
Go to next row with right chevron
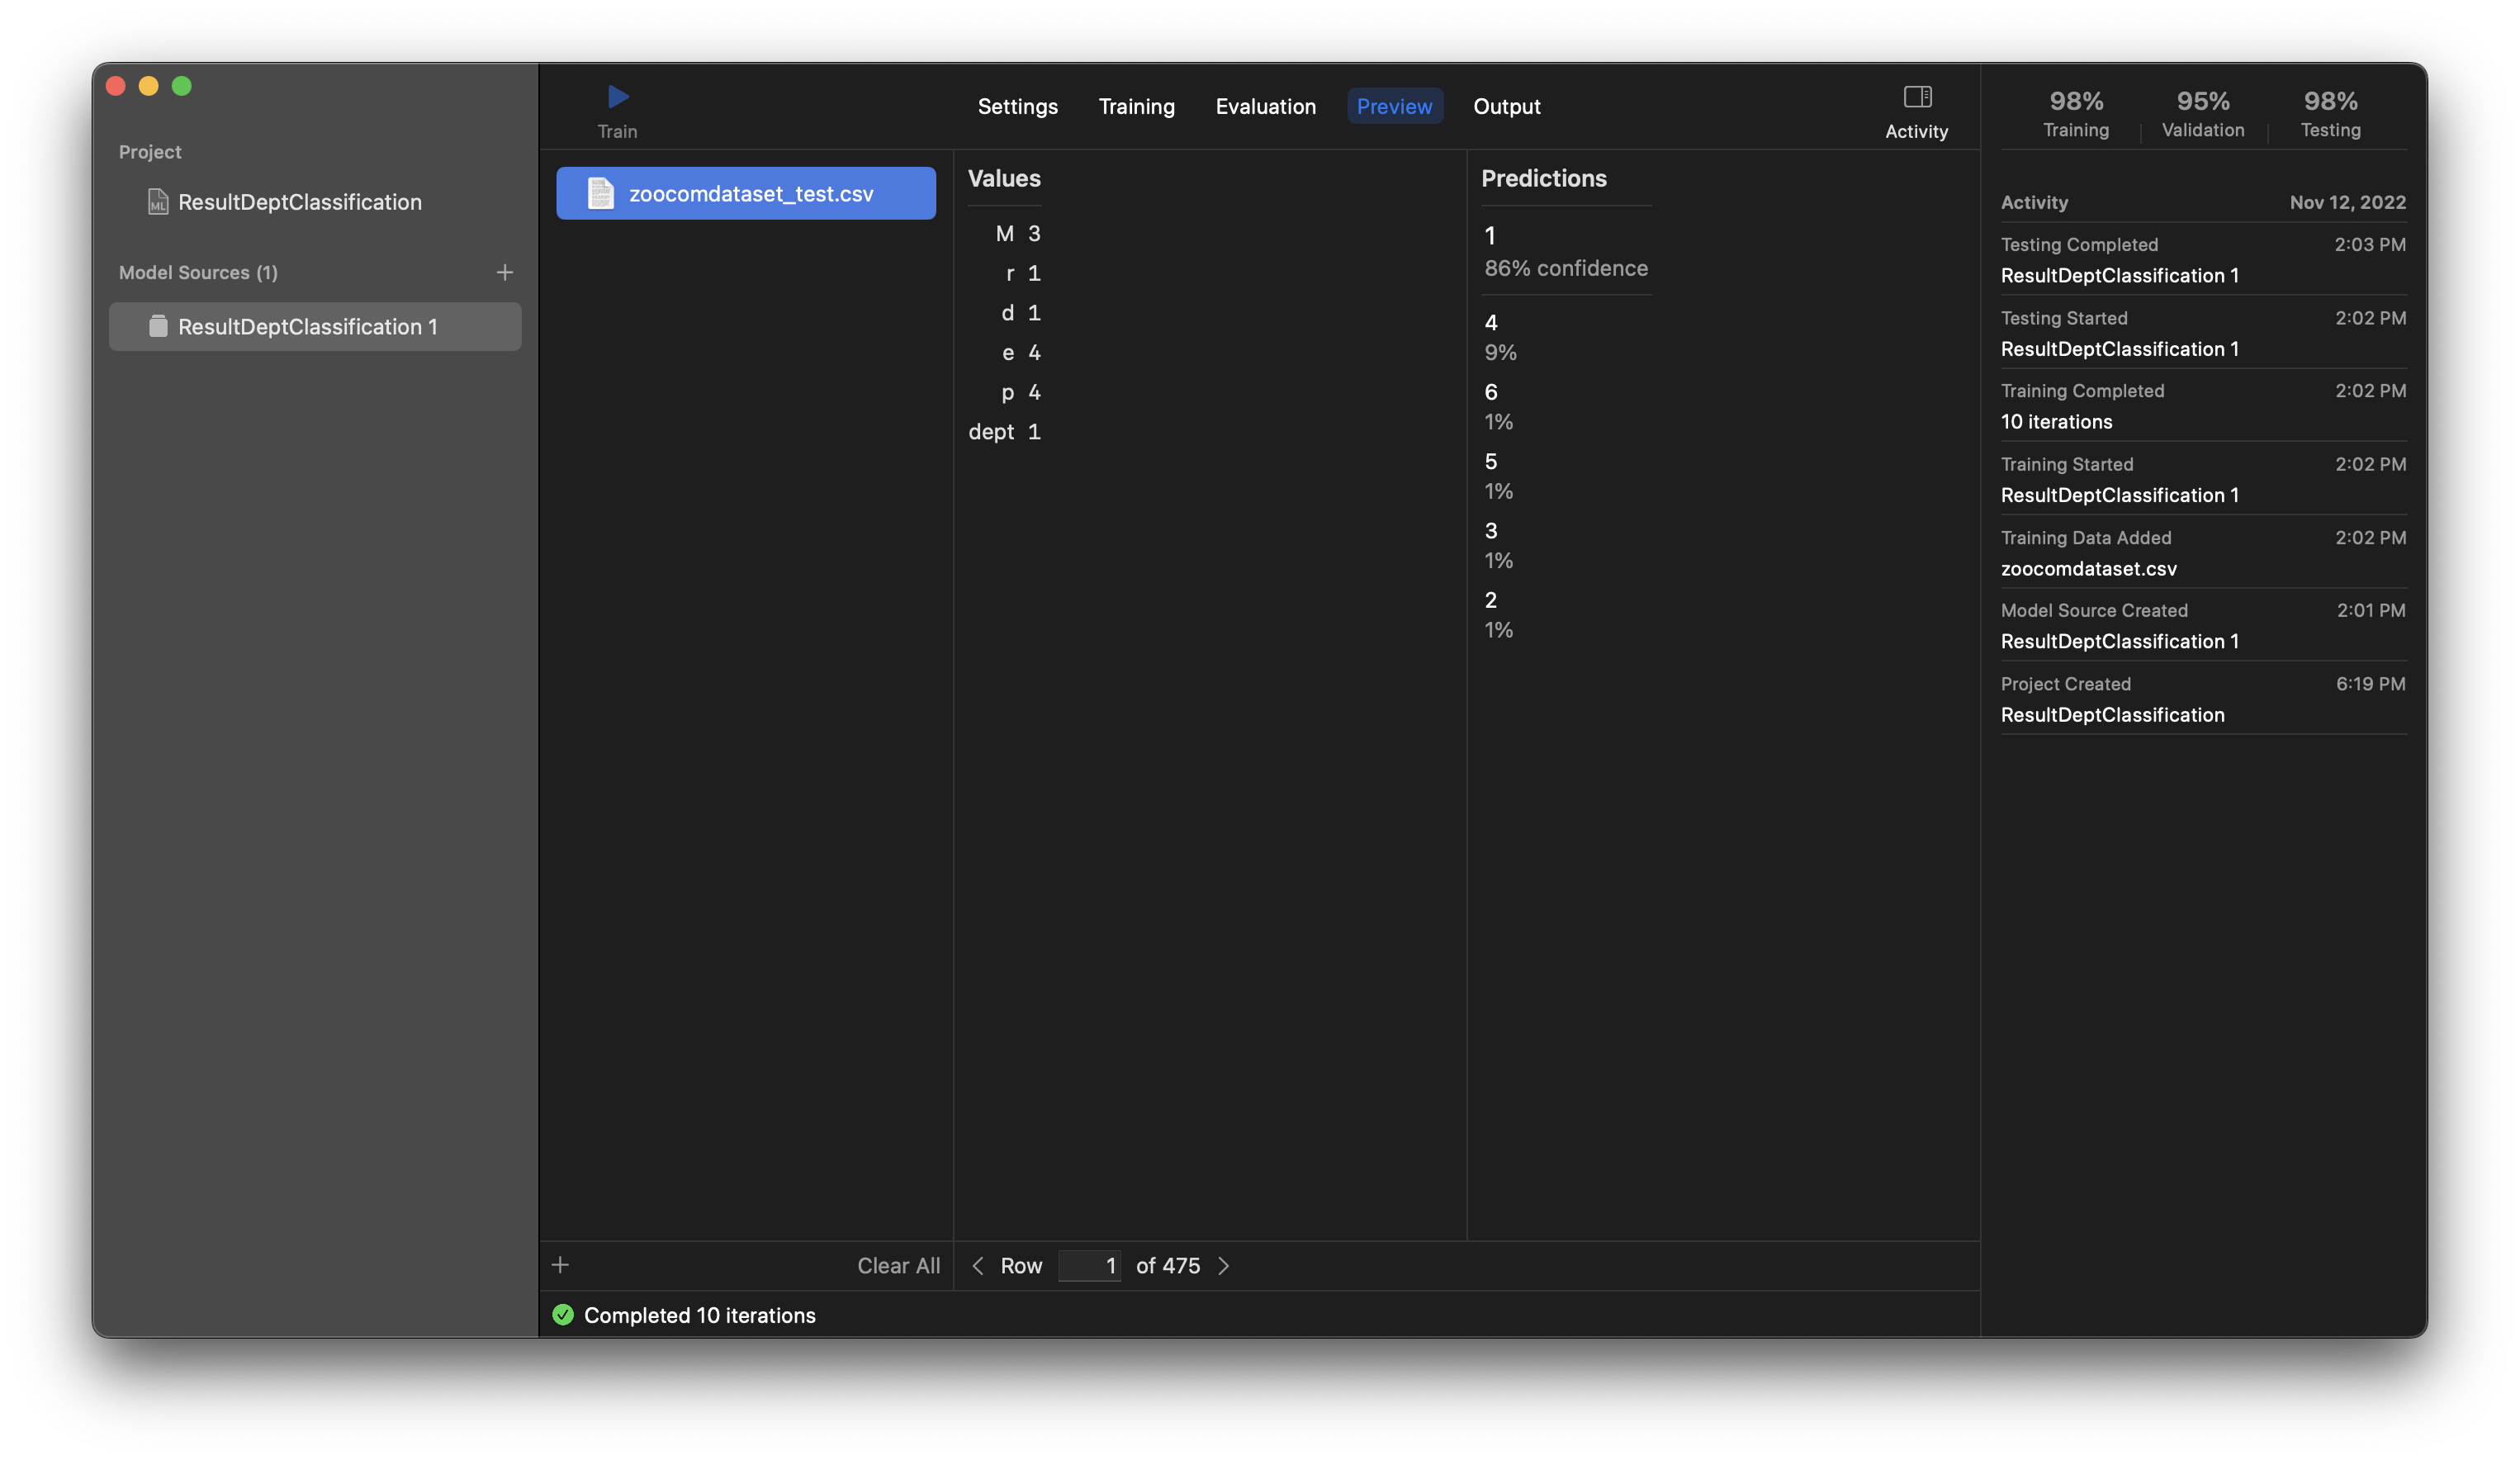coord(1224,1266)
